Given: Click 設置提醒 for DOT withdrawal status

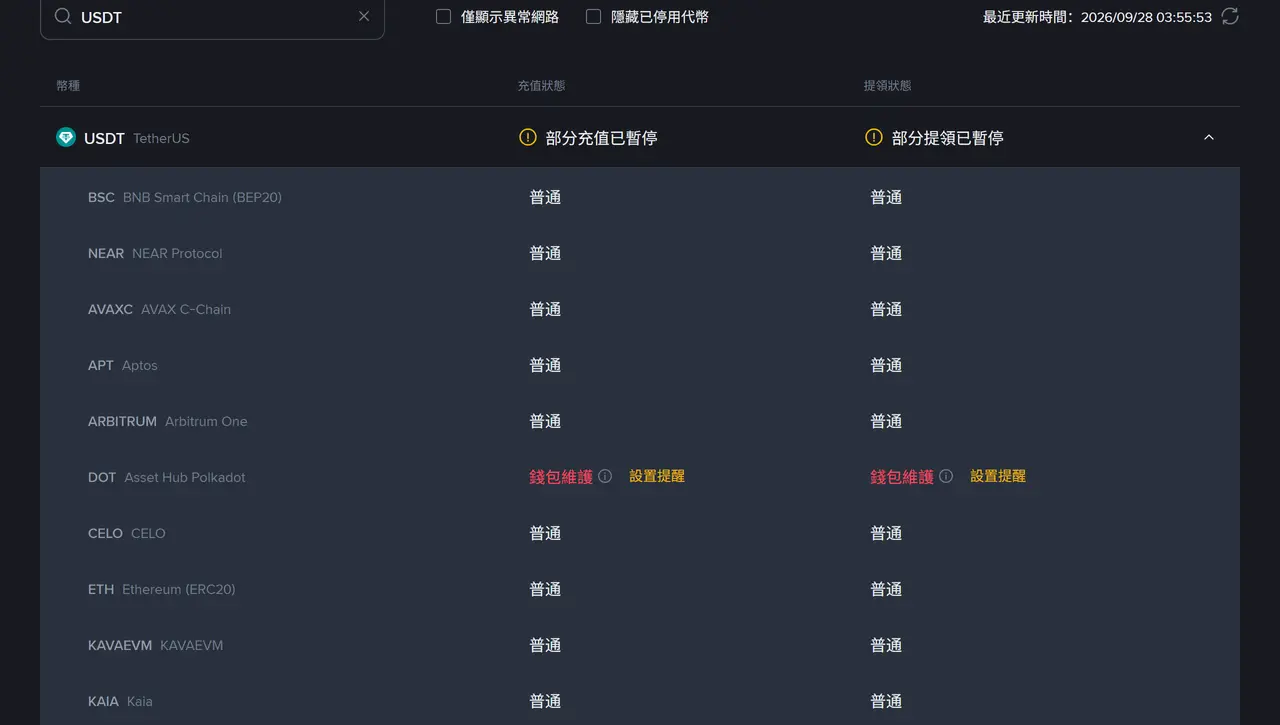Looking at the screenshot, I should pyautogui.click(x=998, y=477).
